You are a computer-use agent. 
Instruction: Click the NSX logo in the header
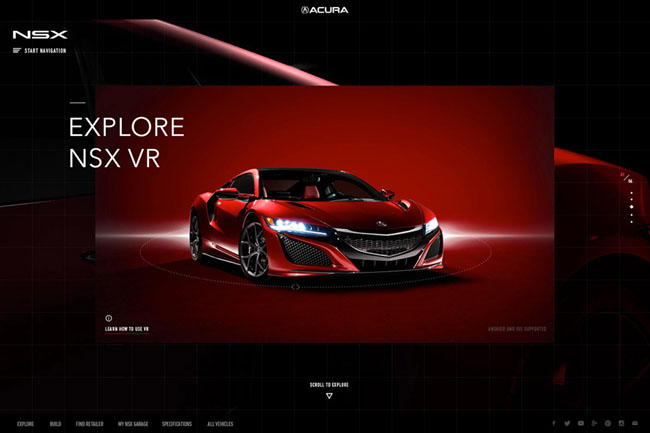point(40,35)
